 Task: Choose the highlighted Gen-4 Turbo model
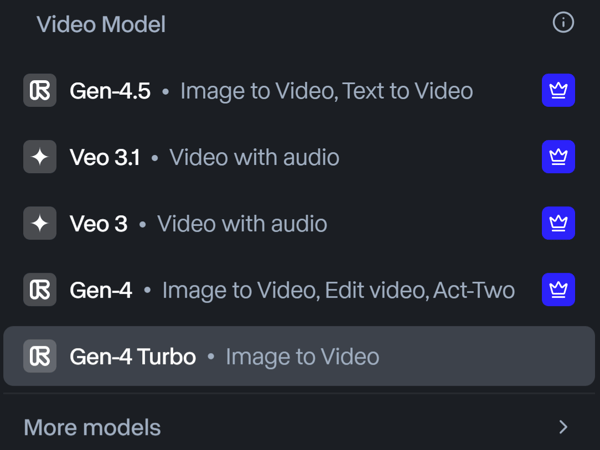click(x=133, y=356)
